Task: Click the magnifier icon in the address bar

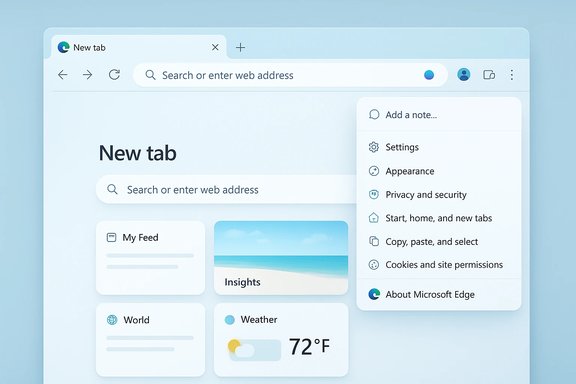Action: coord(150,75)
